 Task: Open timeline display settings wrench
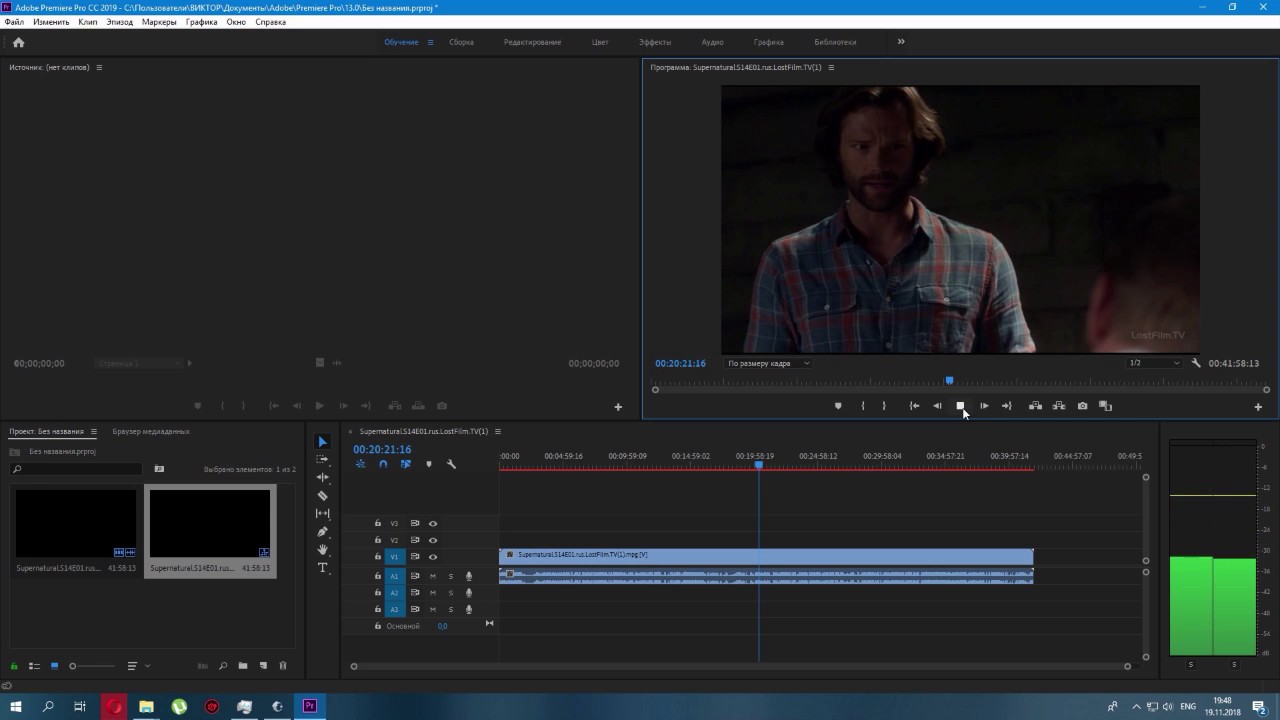[x=451, y=464]
